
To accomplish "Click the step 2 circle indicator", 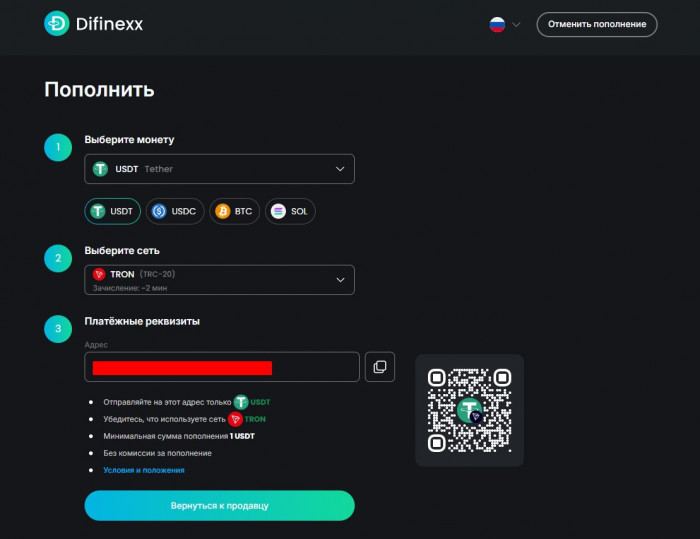I will [58, 258].
